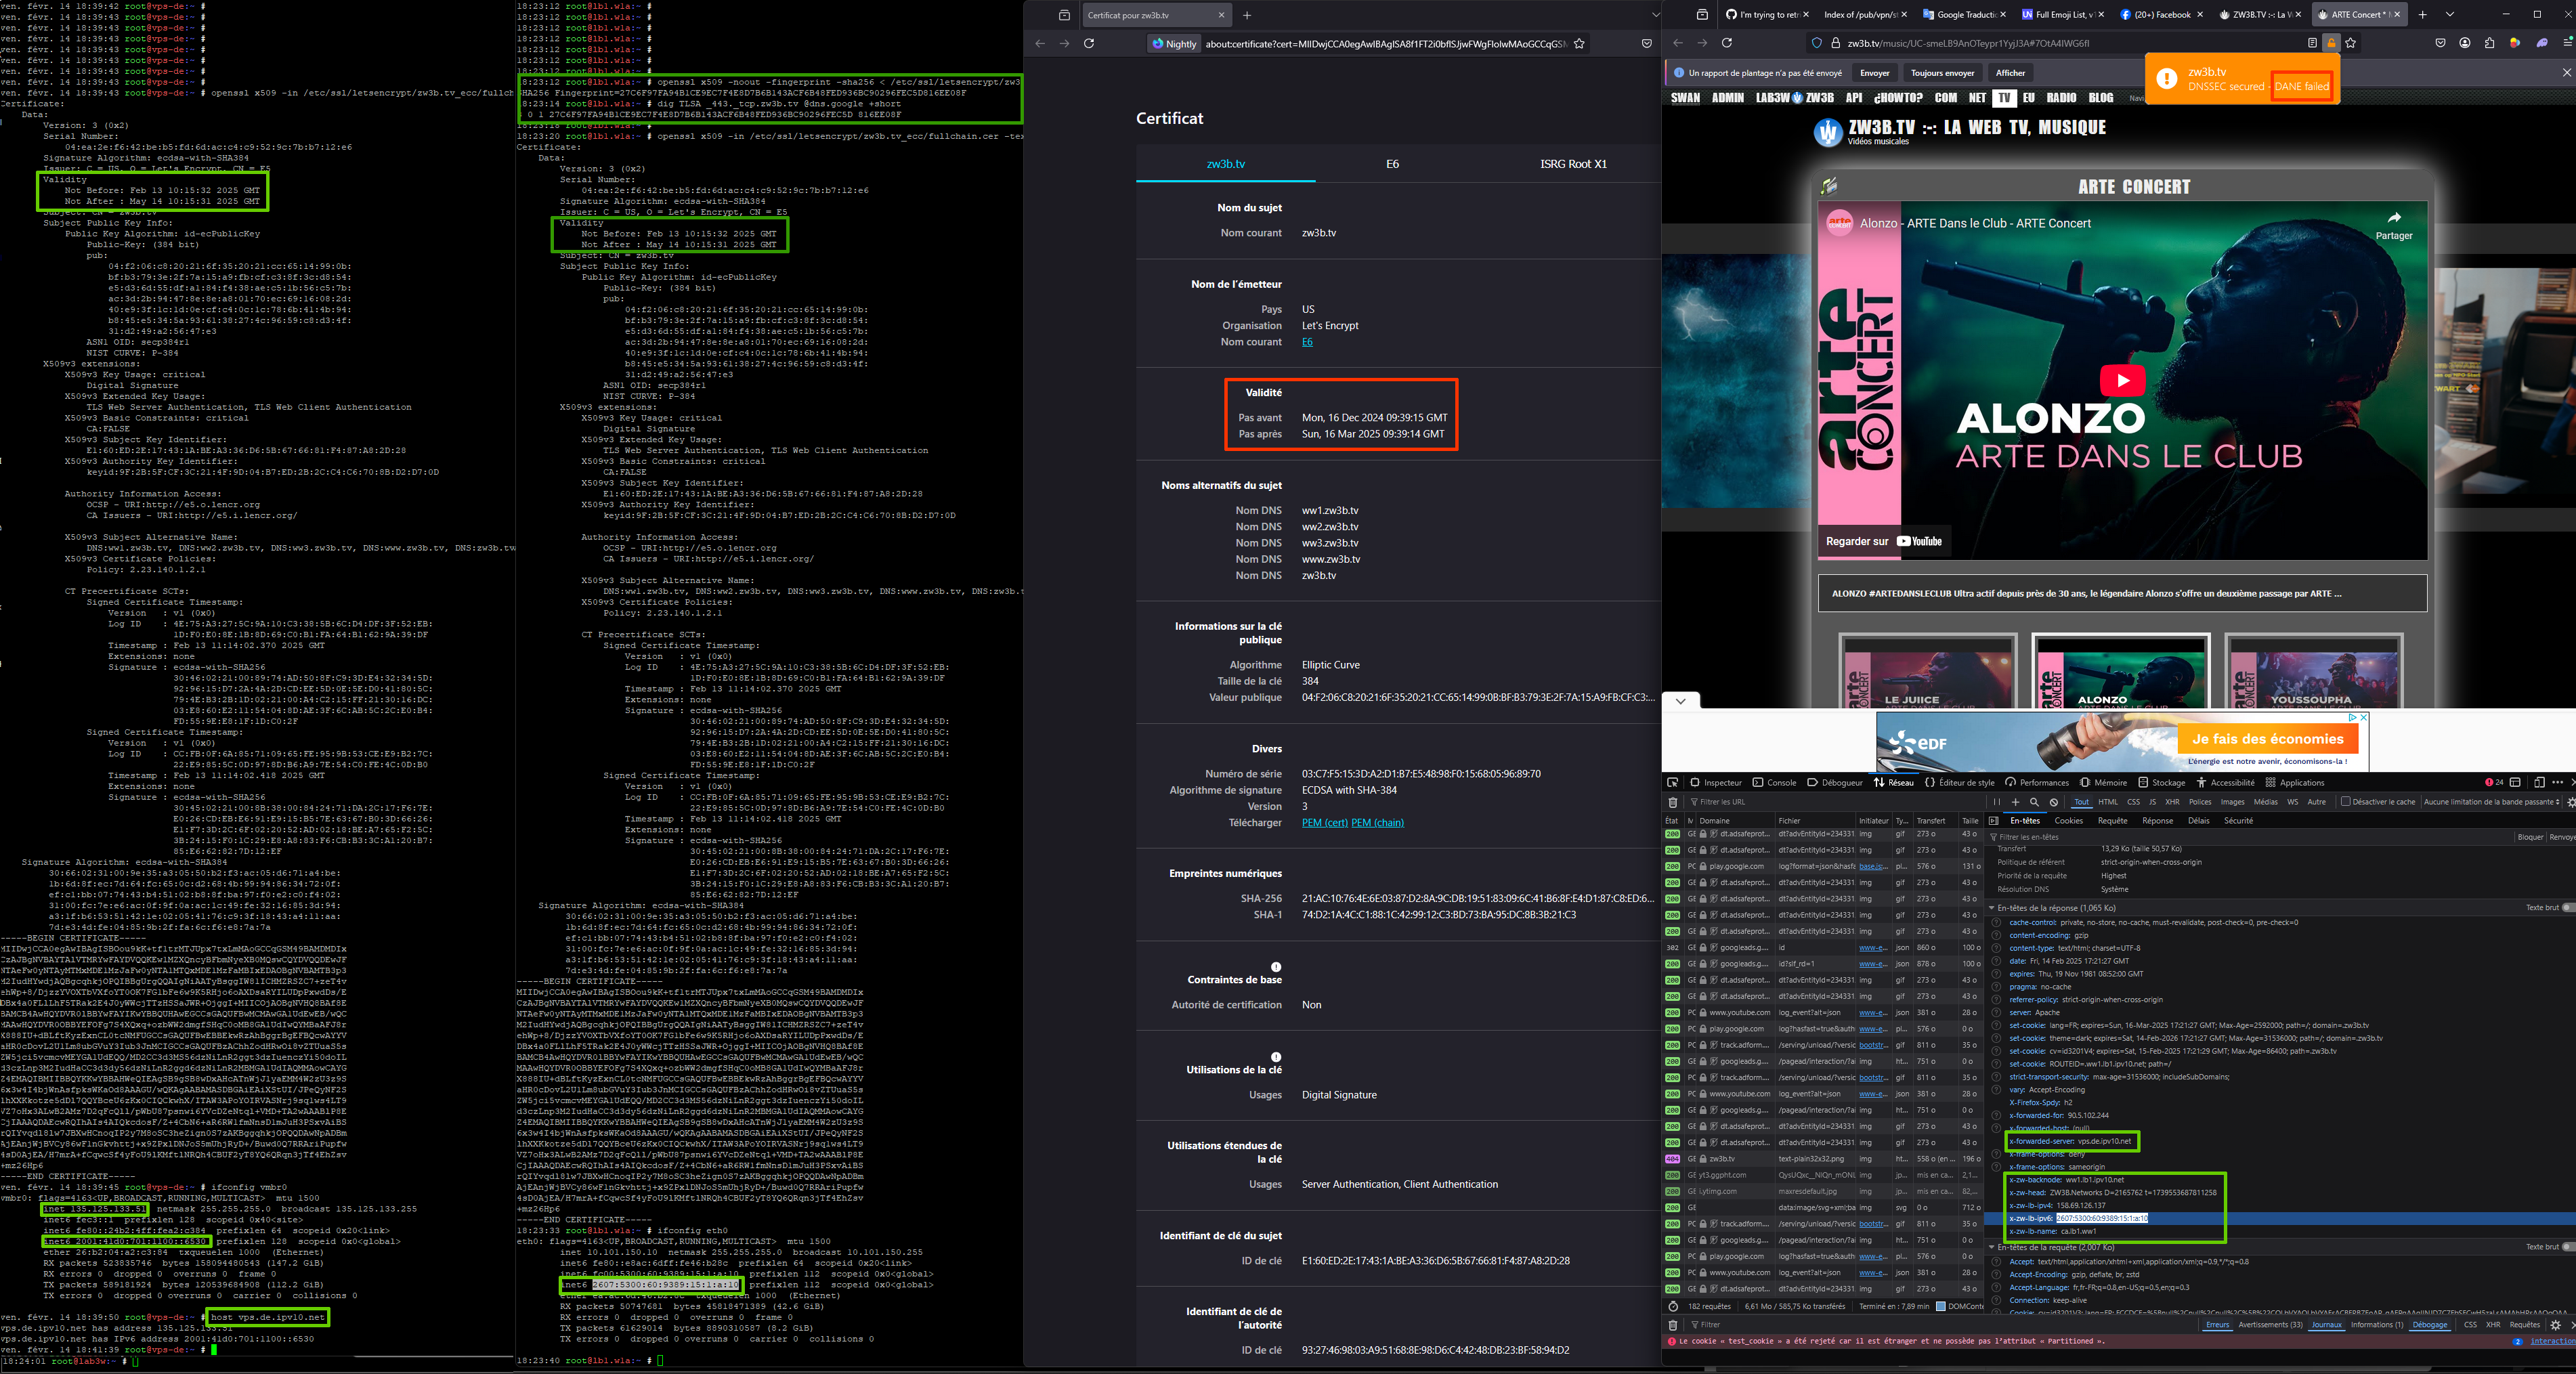Open the Cookies tab of the request details
The height and width of the screenshot is (1374, 2576).
pyautogui.click(x=2069, y=821)
